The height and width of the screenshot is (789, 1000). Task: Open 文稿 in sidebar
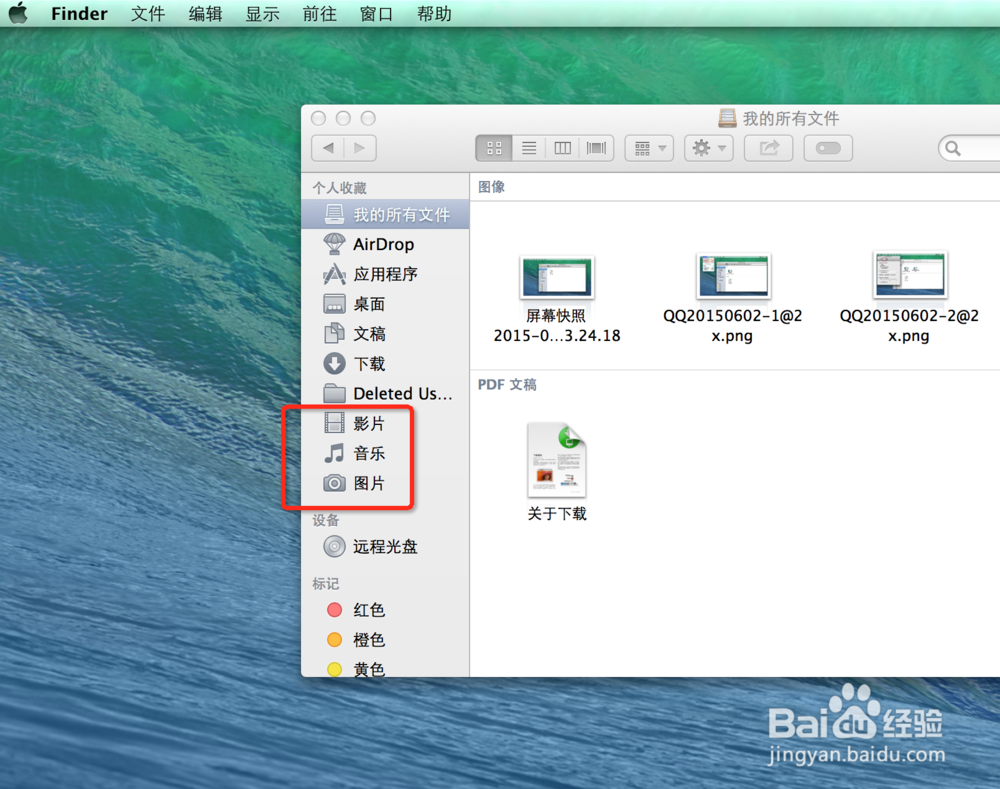click(x=385, y=334)
